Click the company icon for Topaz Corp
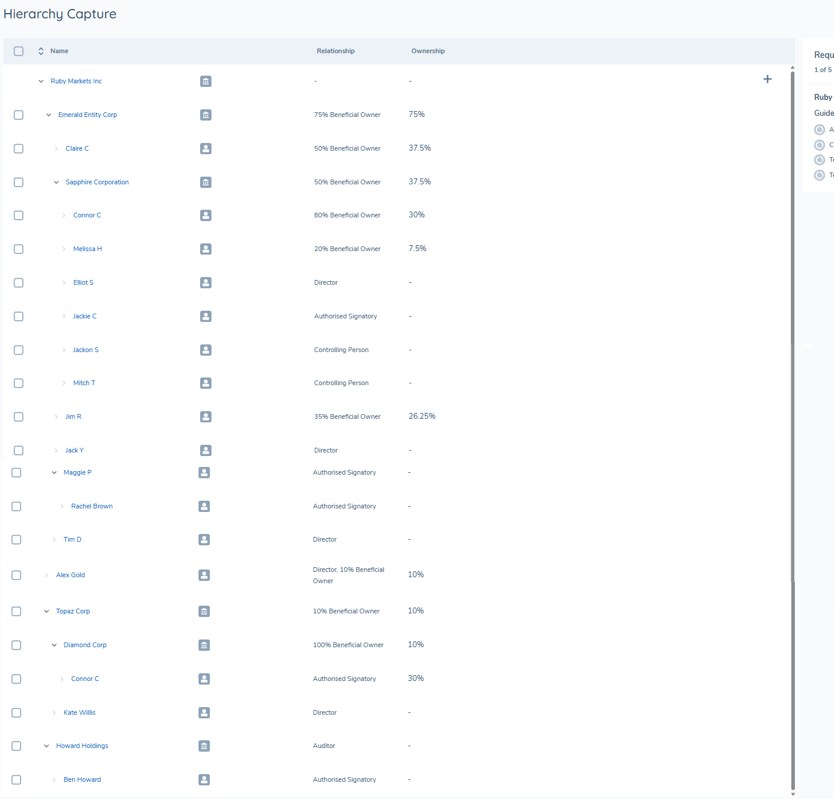Screen dimensions: 835x799 click(204, 612)
